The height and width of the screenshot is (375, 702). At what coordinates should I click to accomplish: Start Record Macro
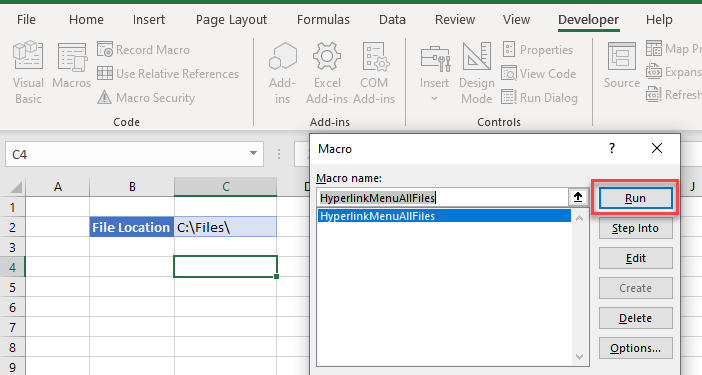(x=143, y=50)
